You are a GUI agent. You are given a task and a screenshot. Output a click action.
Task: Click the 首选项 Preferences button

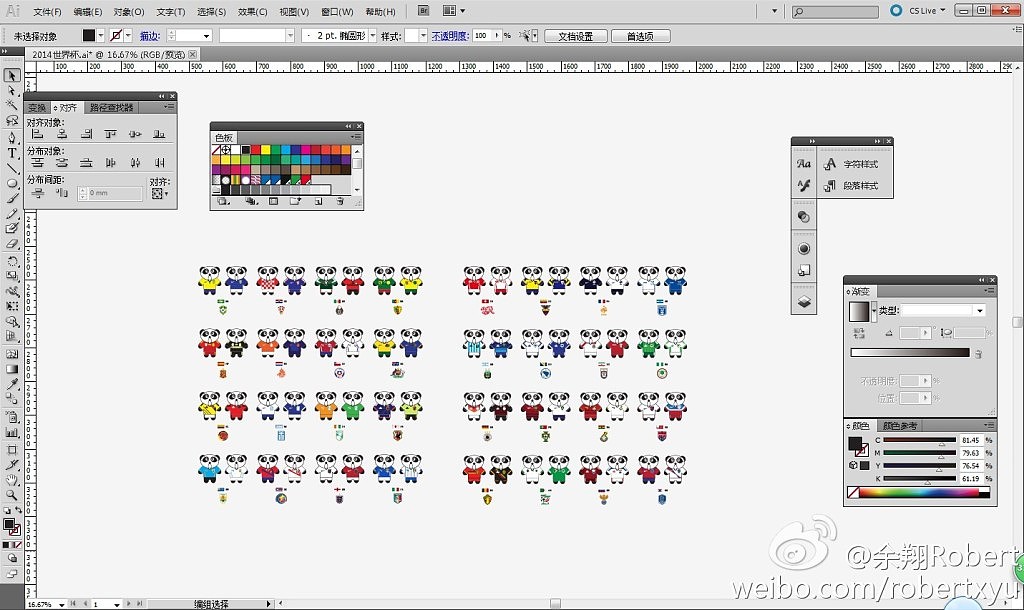click(x=640, y=36)
